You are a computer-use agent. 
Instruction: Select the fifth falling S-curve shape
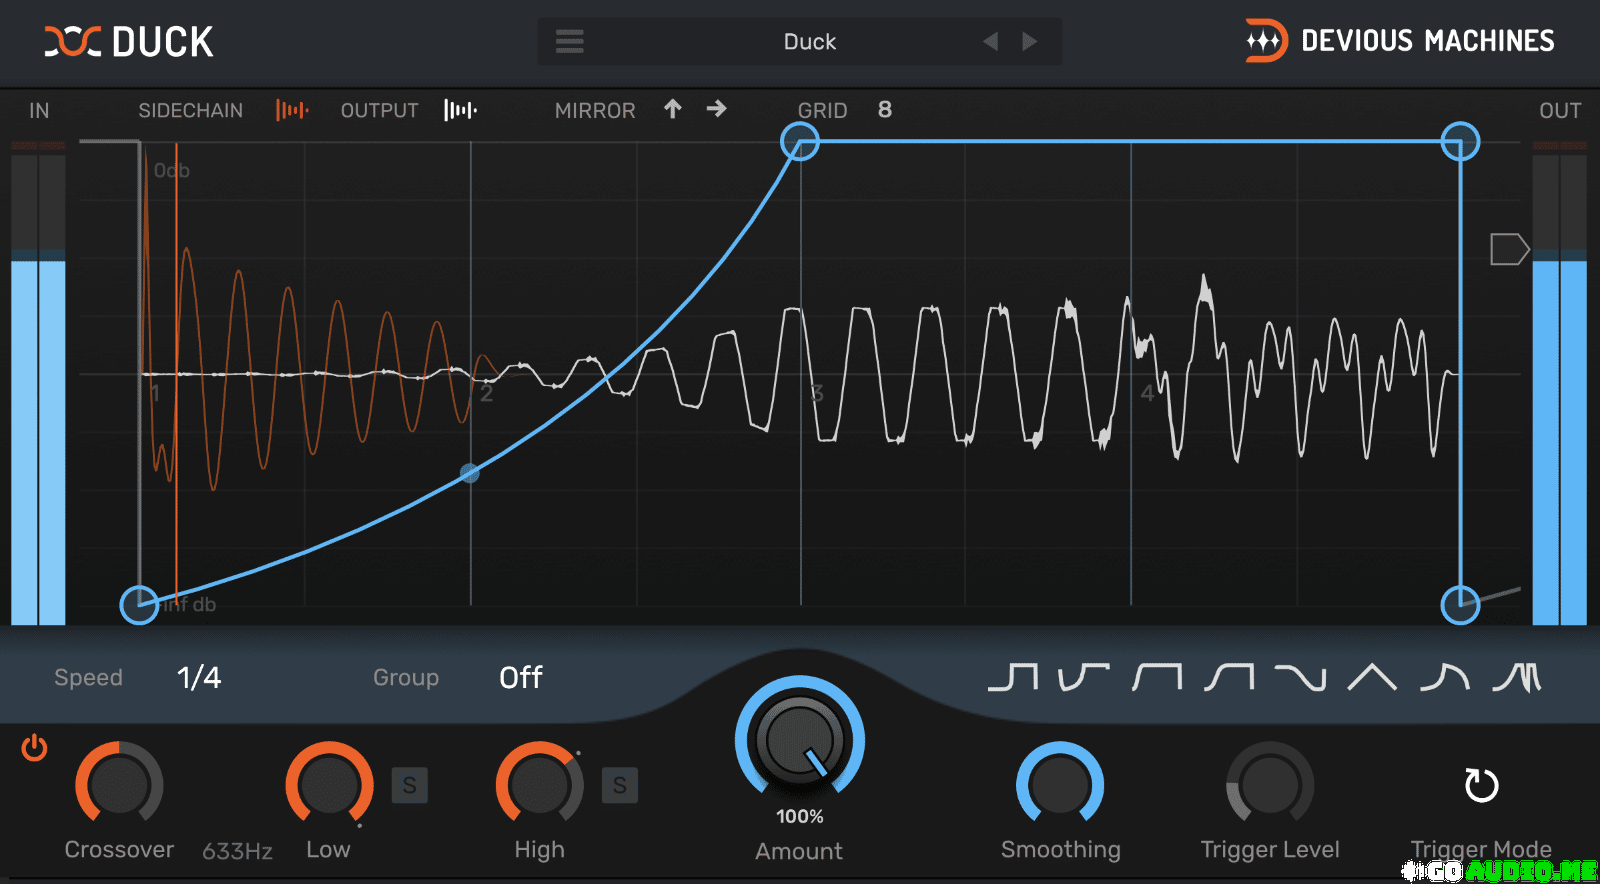1300,677
